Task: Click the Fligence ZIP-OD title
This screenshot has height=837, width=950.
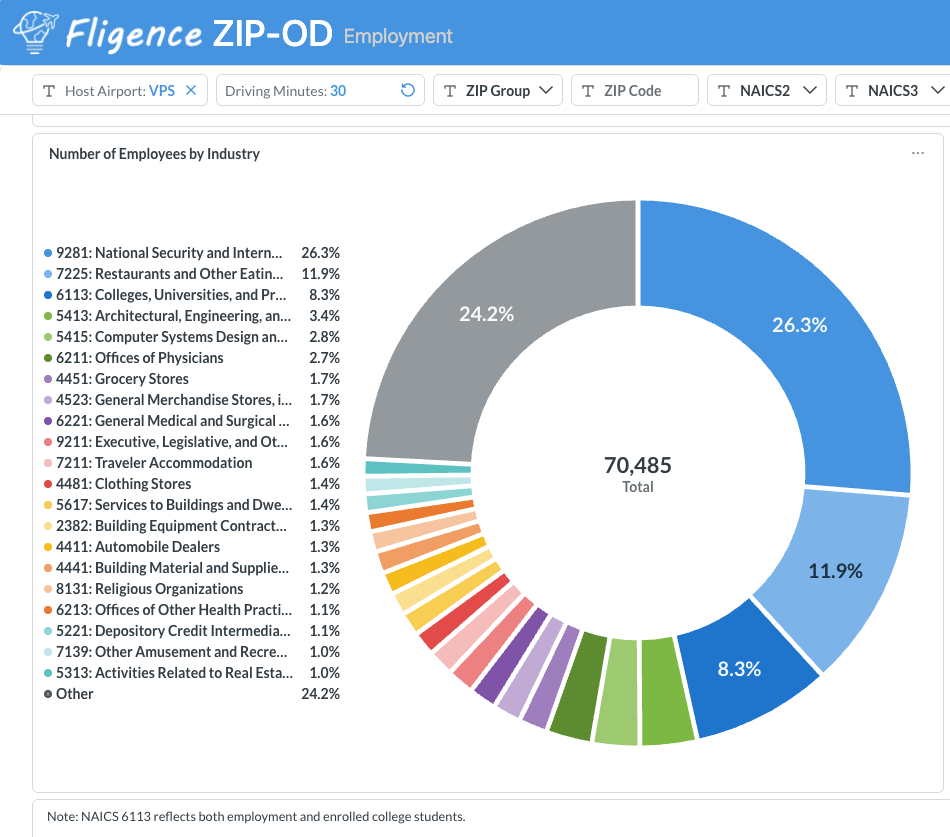Action: click(x=199, y=33)
